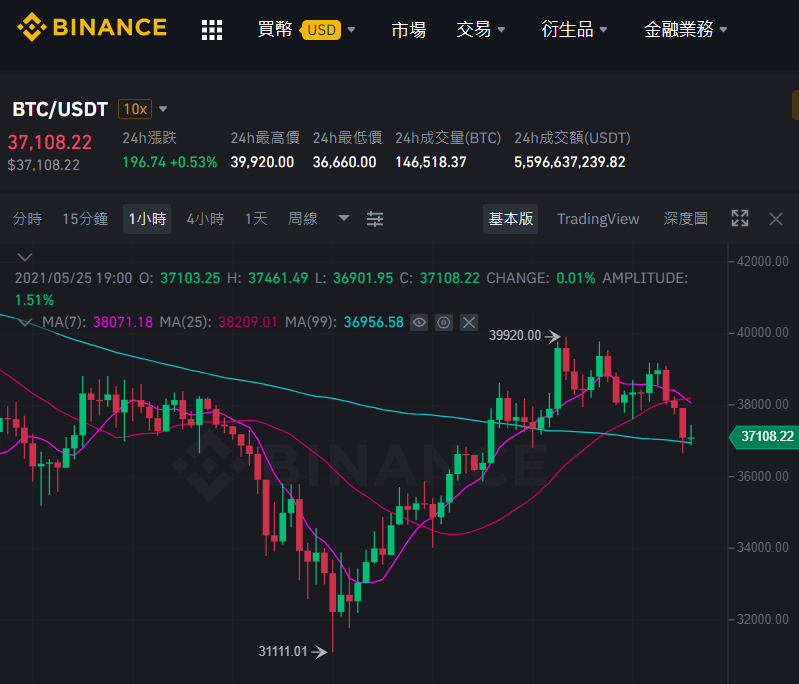
Task: Remove the MA indicator with the X
Action: coord(469,322)
